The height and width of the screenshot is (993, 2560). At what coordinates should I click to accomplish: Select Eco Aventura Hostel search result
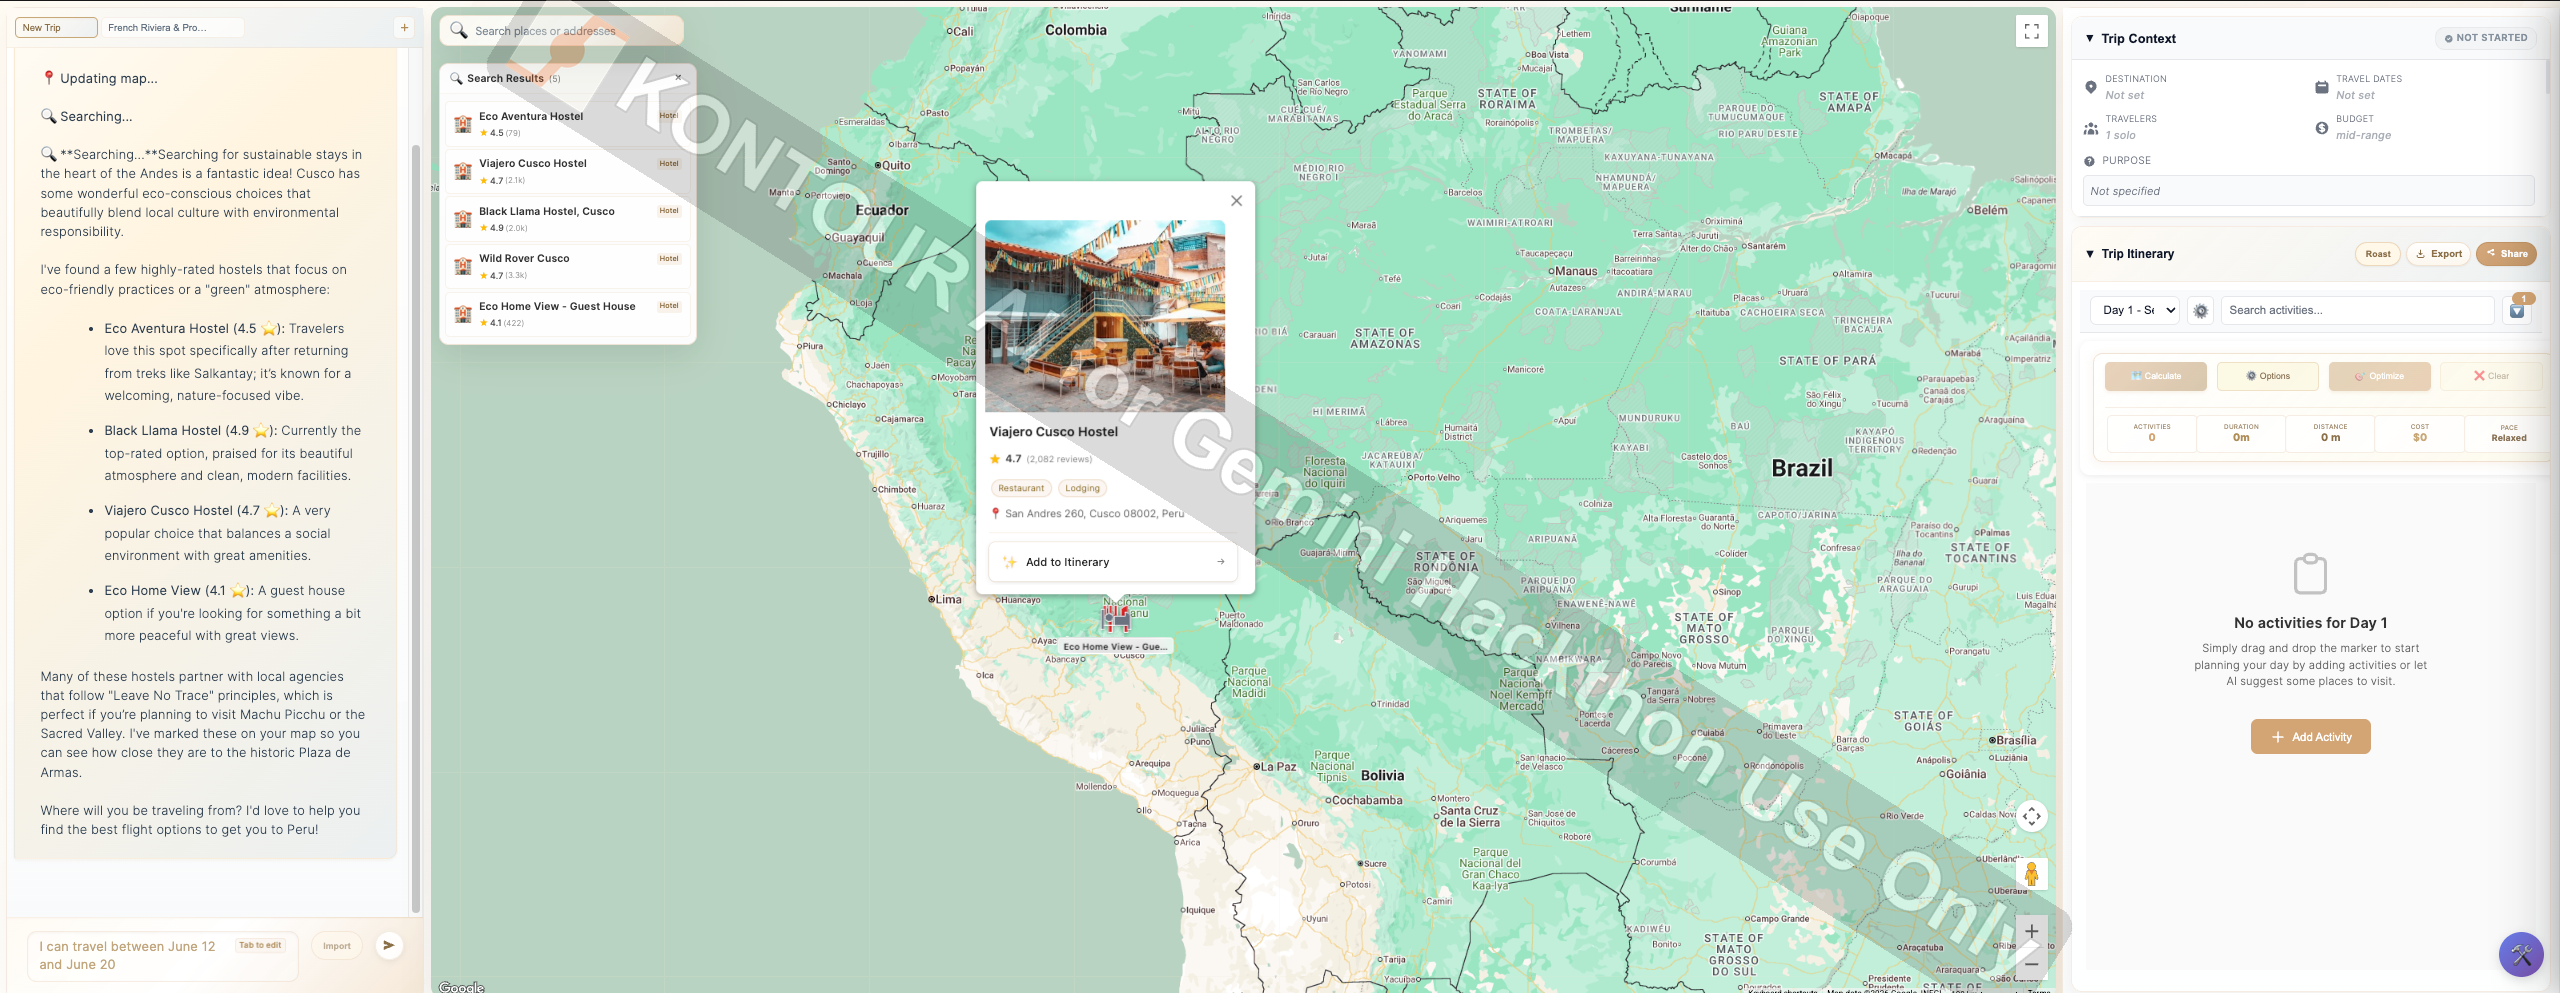(x=568, y=124)
